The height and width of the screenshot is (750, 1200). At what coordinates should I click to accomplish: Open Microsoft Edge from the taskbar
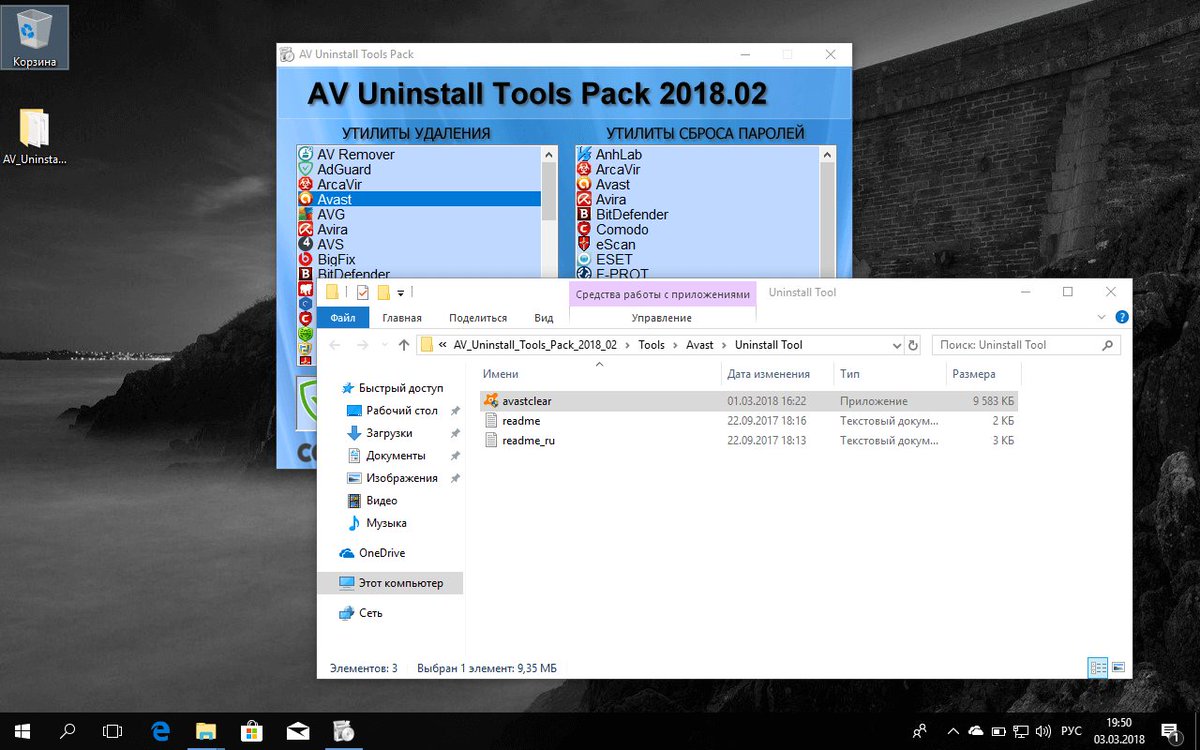point(160,731)
